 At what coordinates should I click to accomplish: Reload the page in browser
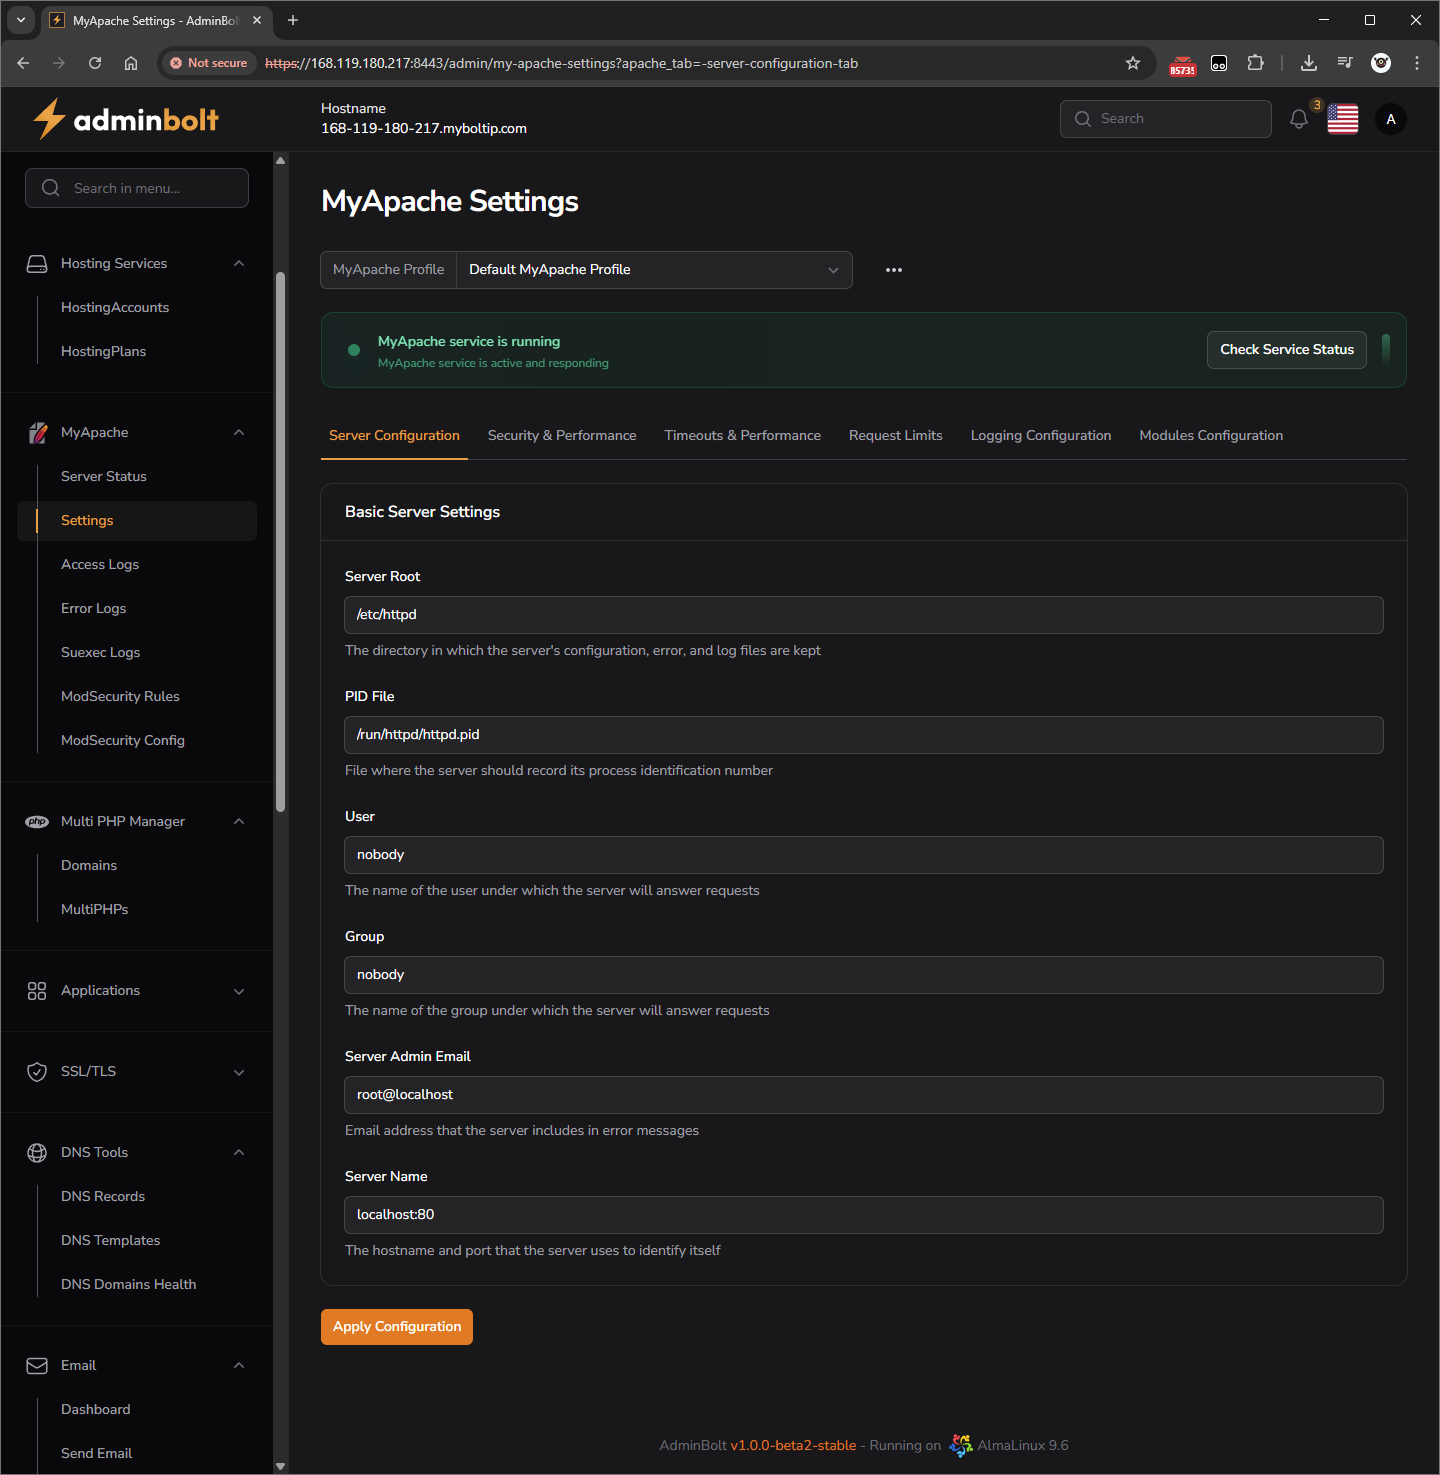[x=95, y=63]
